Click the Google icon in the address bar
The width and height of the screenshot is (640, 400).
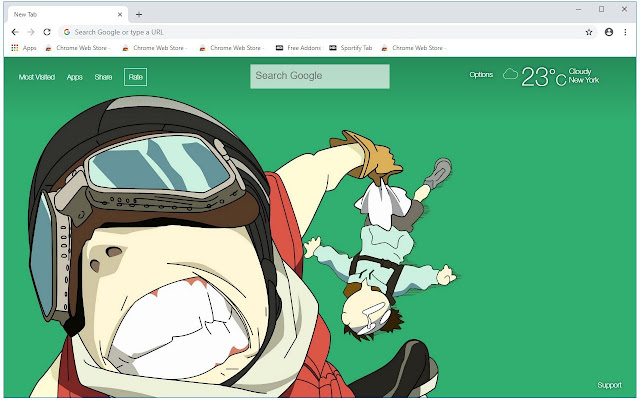coord(67,32)
